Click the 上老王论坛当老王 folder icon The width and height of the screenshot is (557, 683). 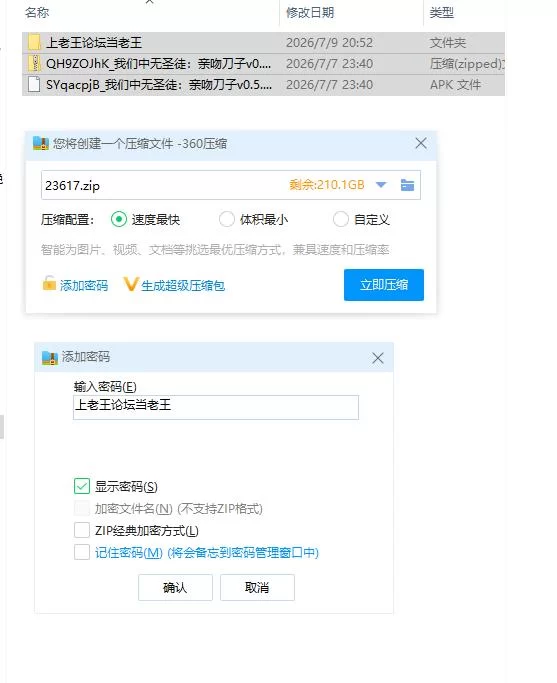tap(34, 42)
